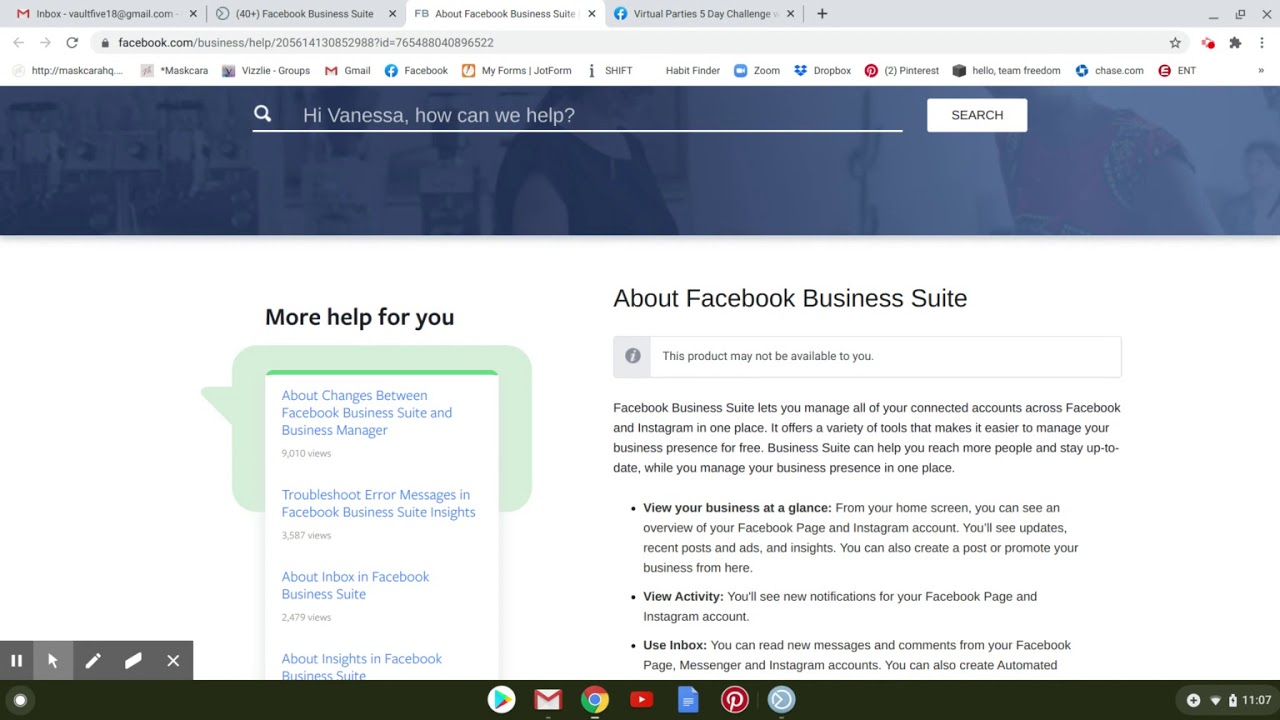Click the '3,587 views' text

coord(306,536)
